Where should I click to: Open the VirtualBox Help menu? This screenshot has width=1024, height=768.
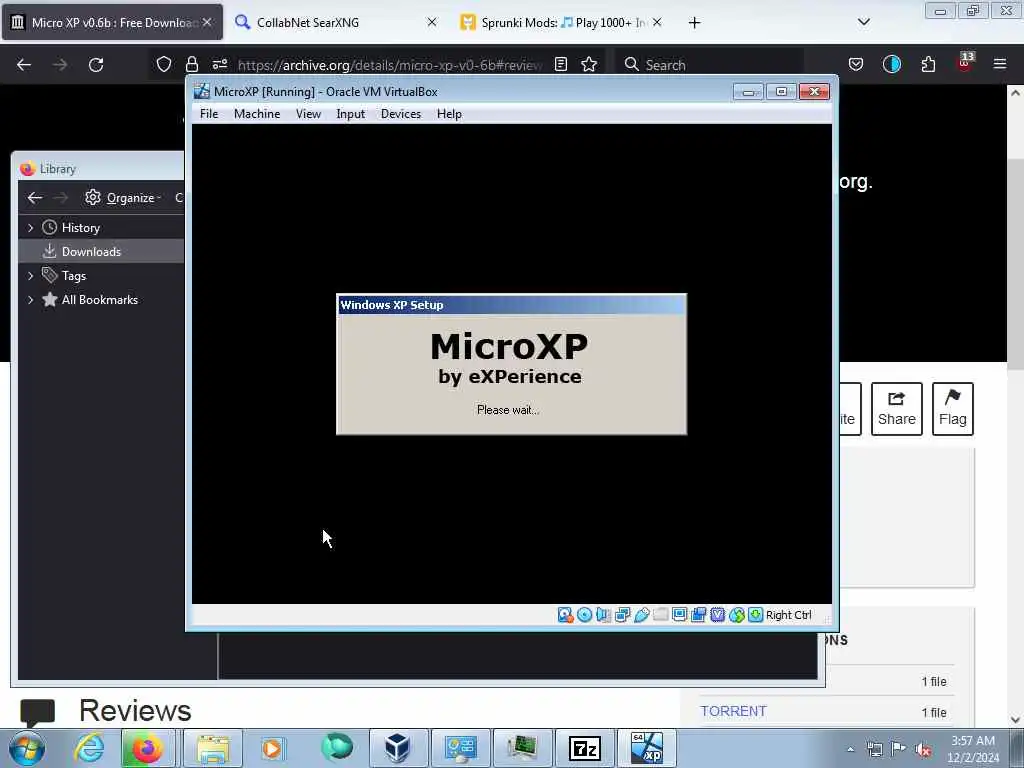[449, 114]
